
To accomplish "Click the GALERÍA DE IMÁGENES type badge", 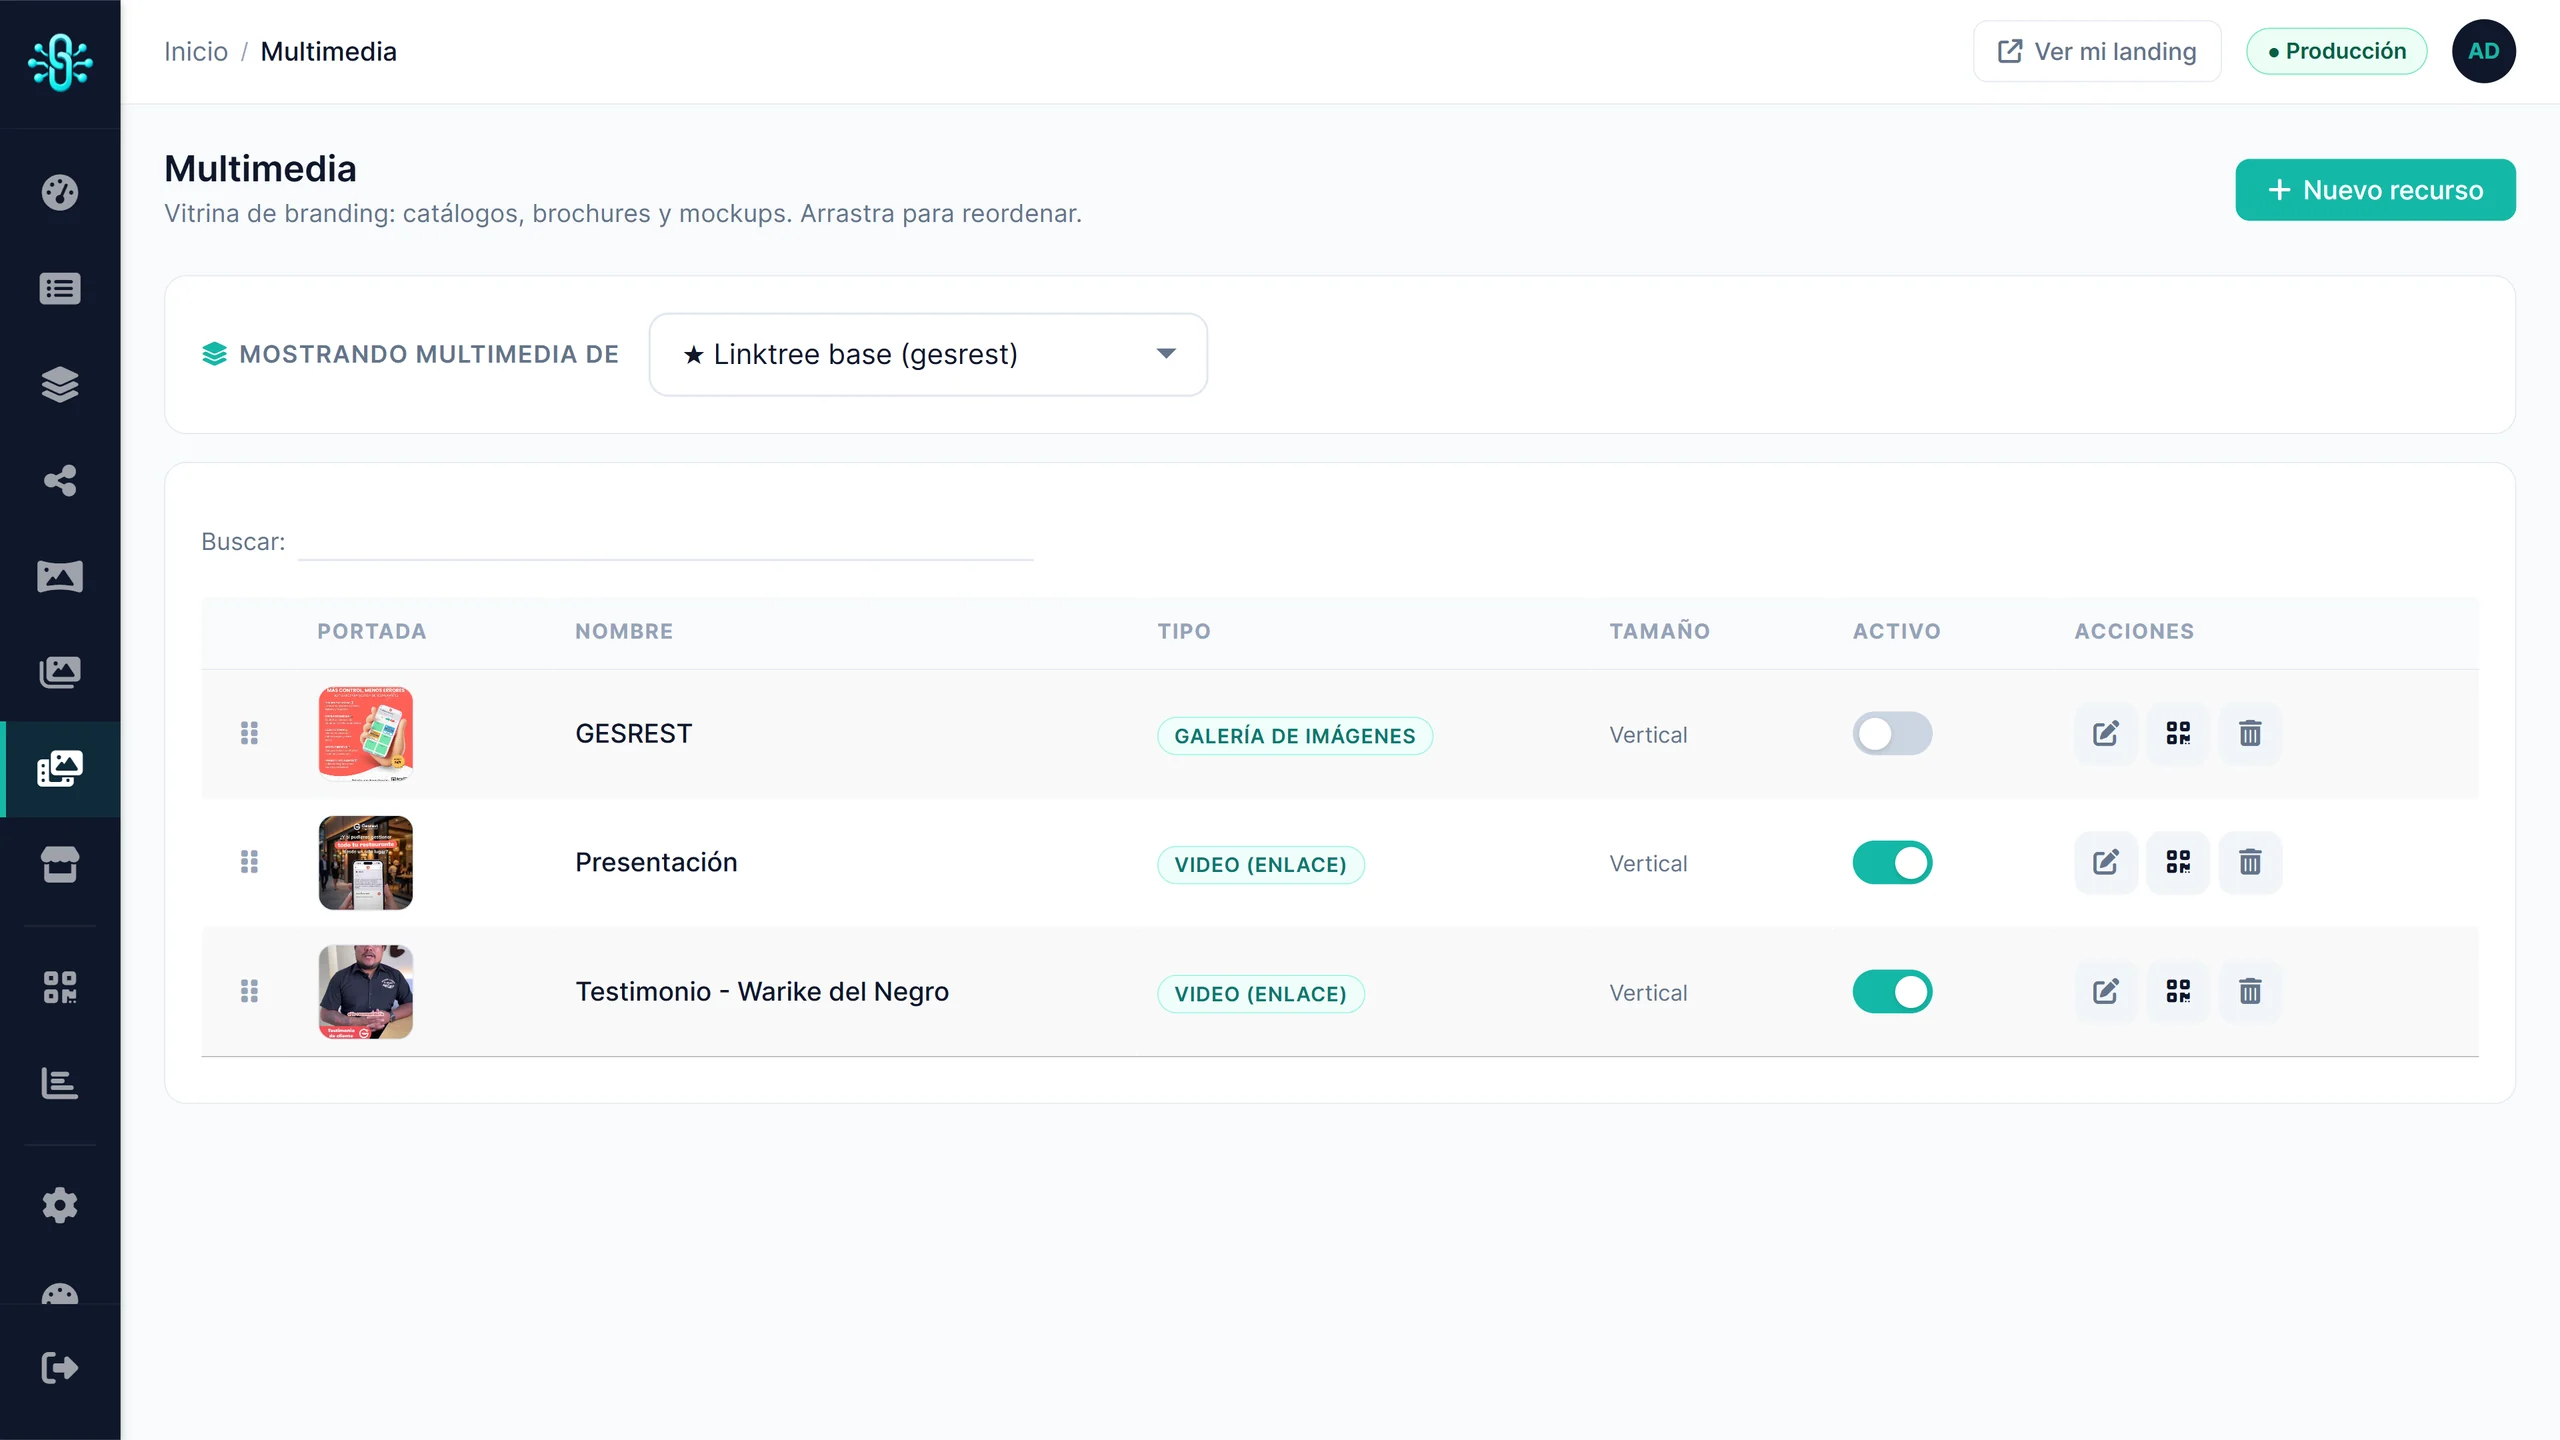I will tap(1295, 736).
